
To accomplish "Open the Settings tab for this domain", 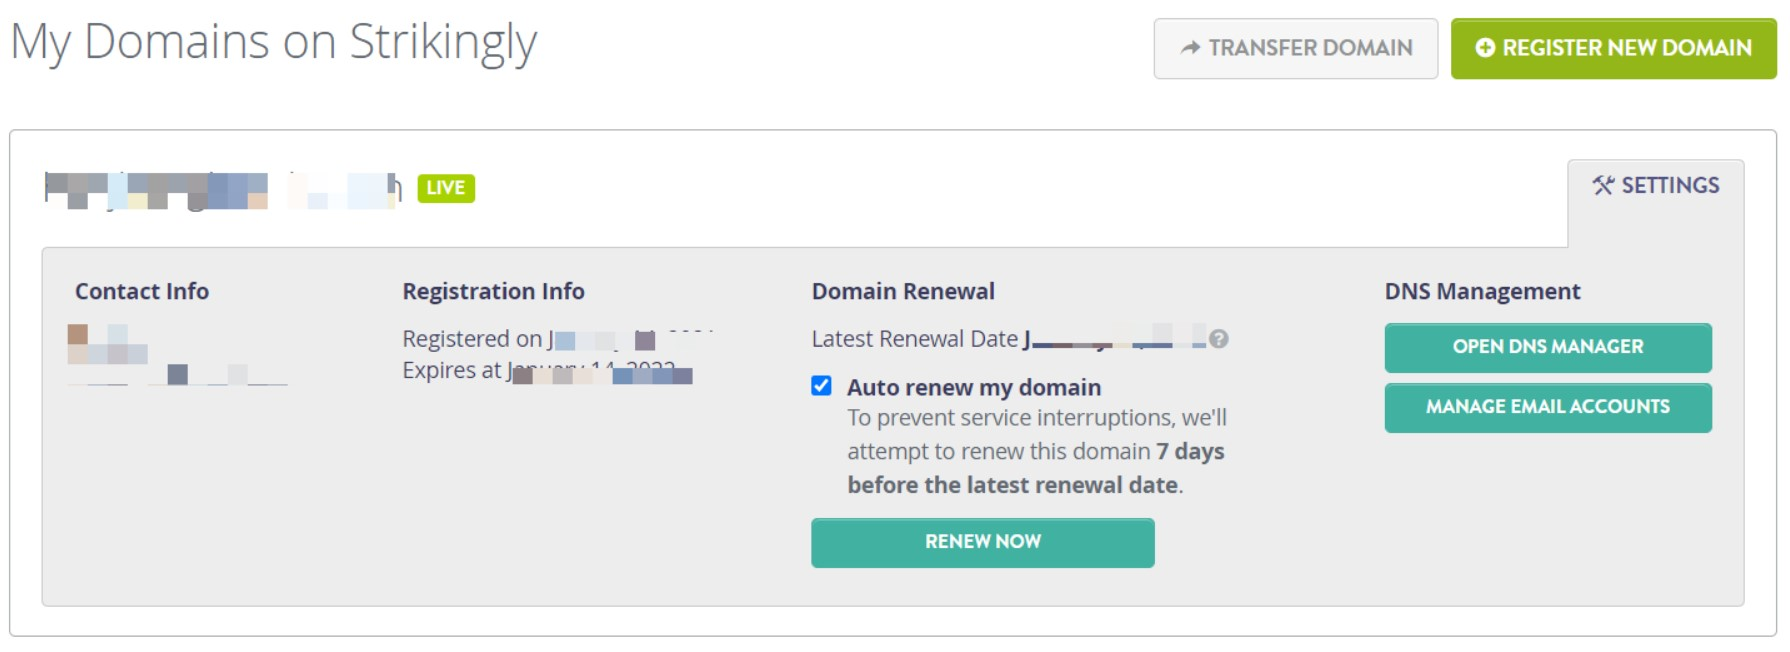I will coord(1655,185).
